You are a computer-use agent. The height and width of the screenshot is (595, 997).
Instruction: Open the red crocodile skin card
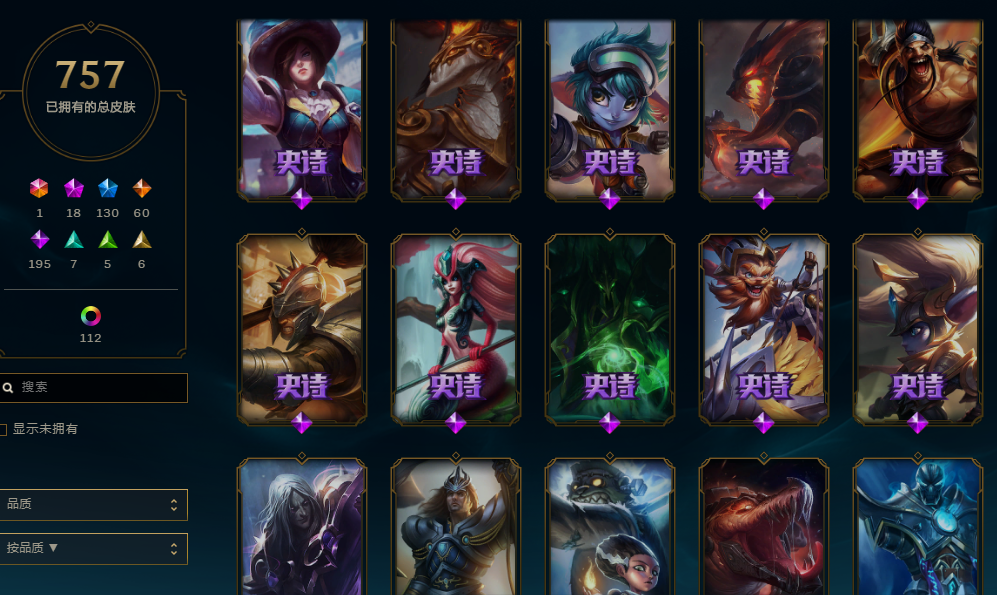(x=764, y=526)
